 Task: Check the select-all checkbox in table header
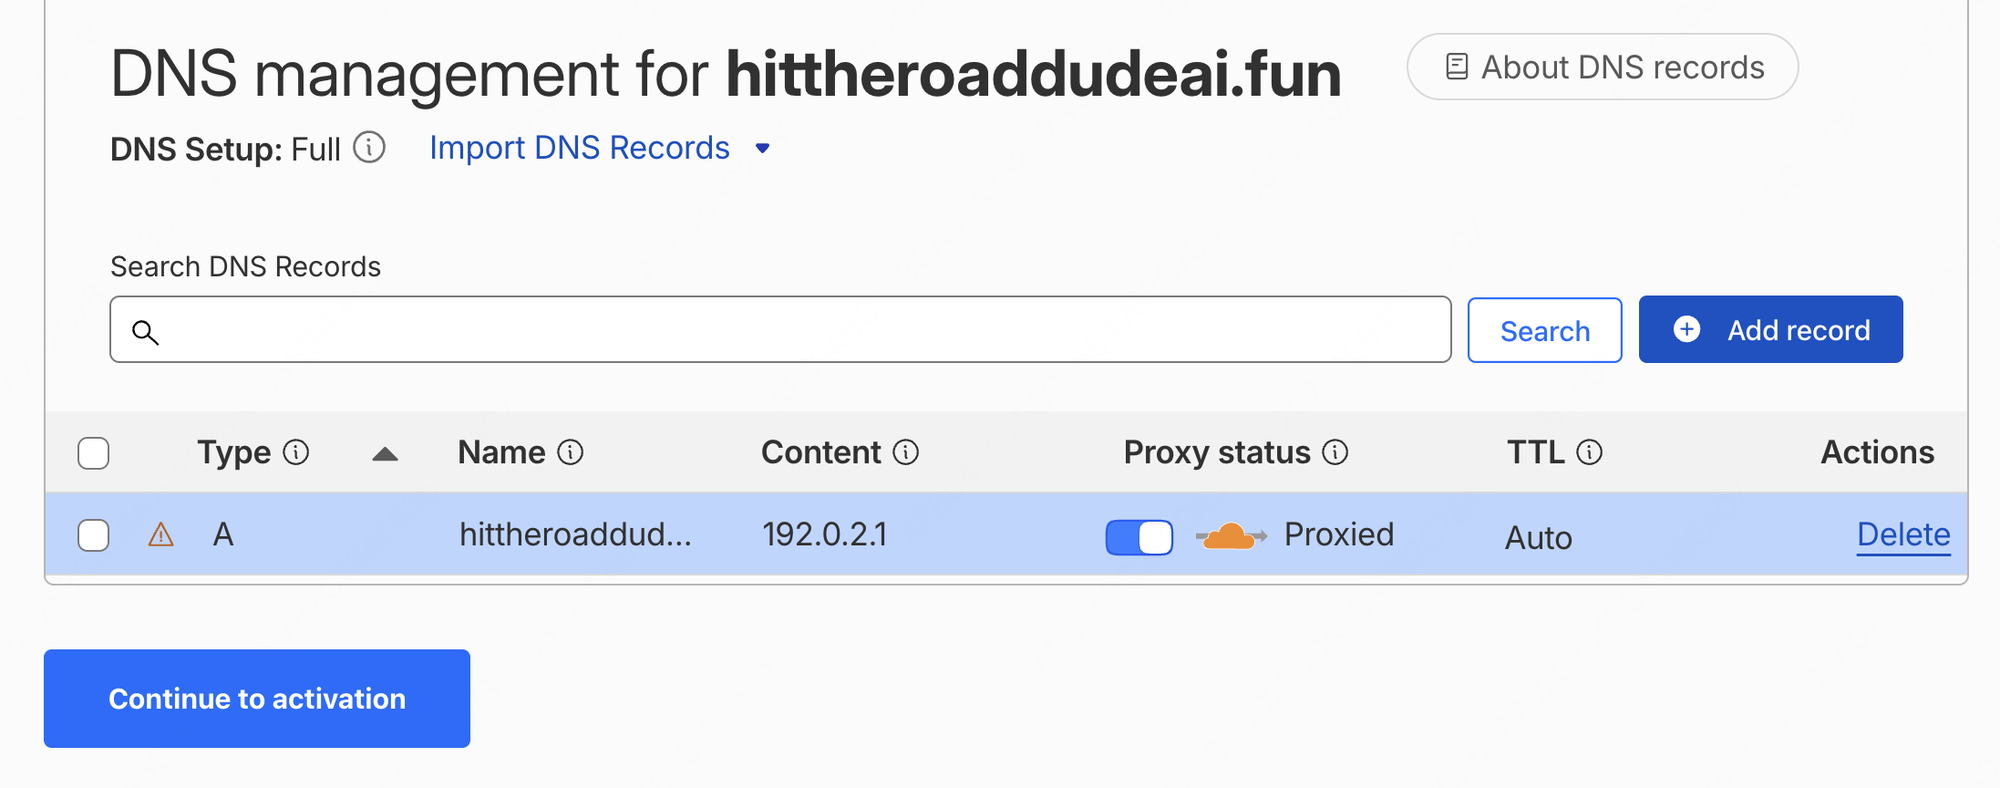pos(93,453)
